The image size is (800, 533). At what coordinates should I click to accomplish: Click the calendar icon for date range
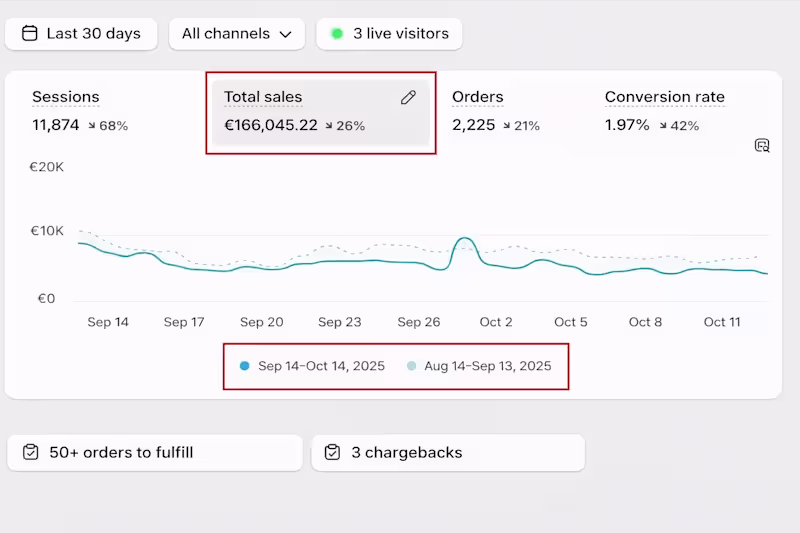[x=28, y=34]
